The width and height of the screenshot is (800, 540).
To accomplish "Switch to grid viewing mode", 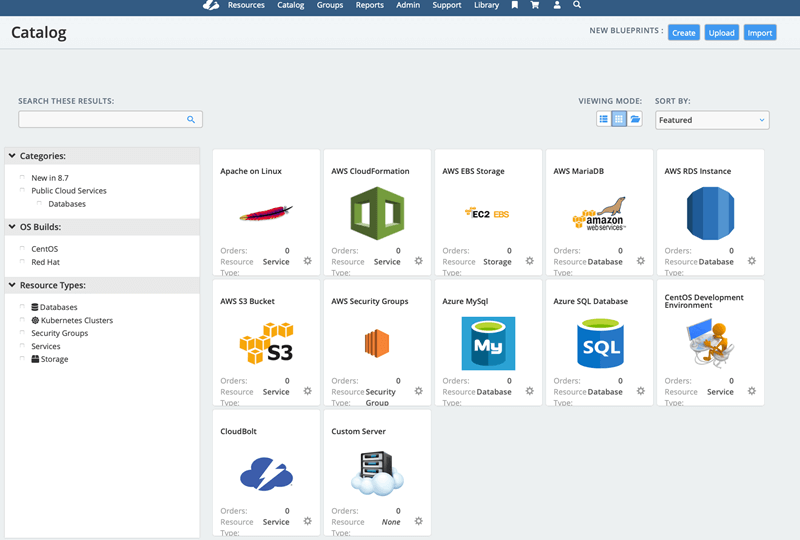I will tap(619, 119).
